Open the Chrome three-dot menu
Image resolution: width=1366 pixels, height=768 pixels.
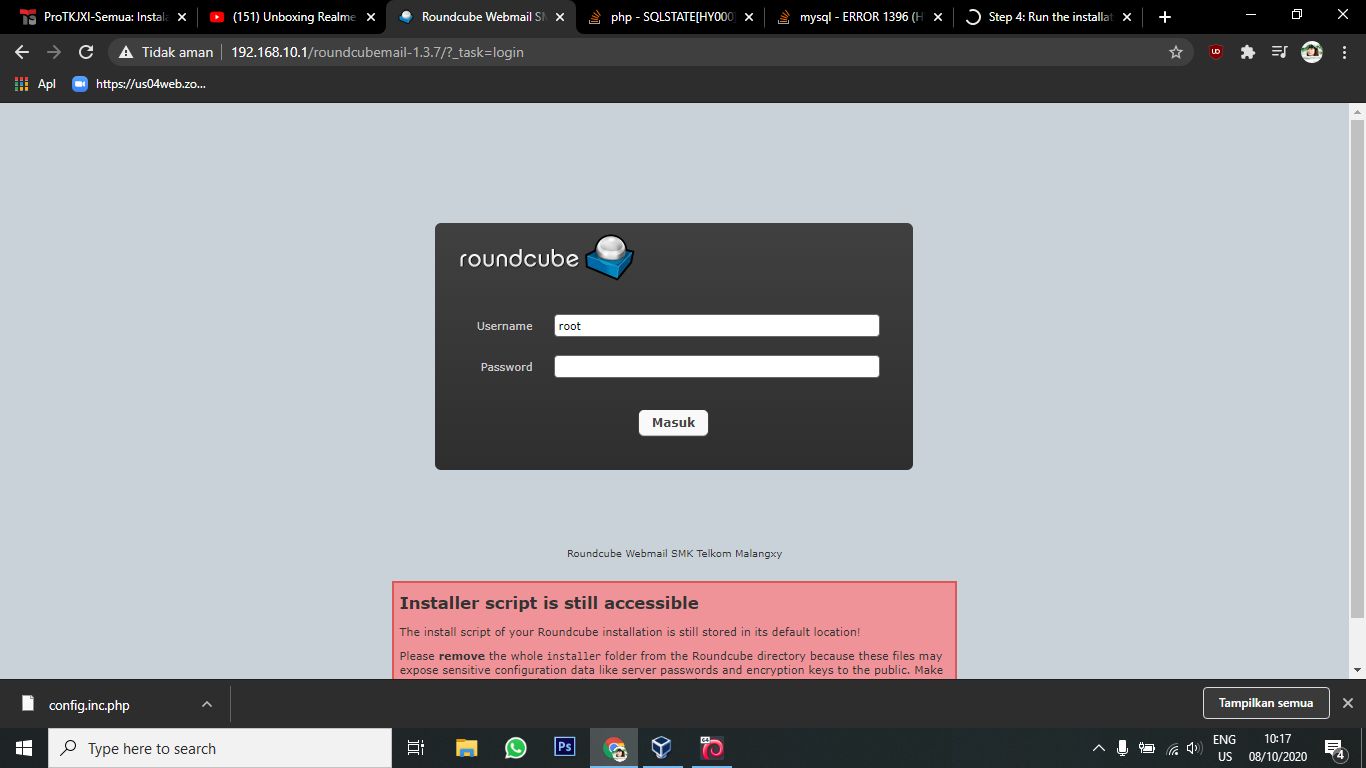(x=1343, y=52)
